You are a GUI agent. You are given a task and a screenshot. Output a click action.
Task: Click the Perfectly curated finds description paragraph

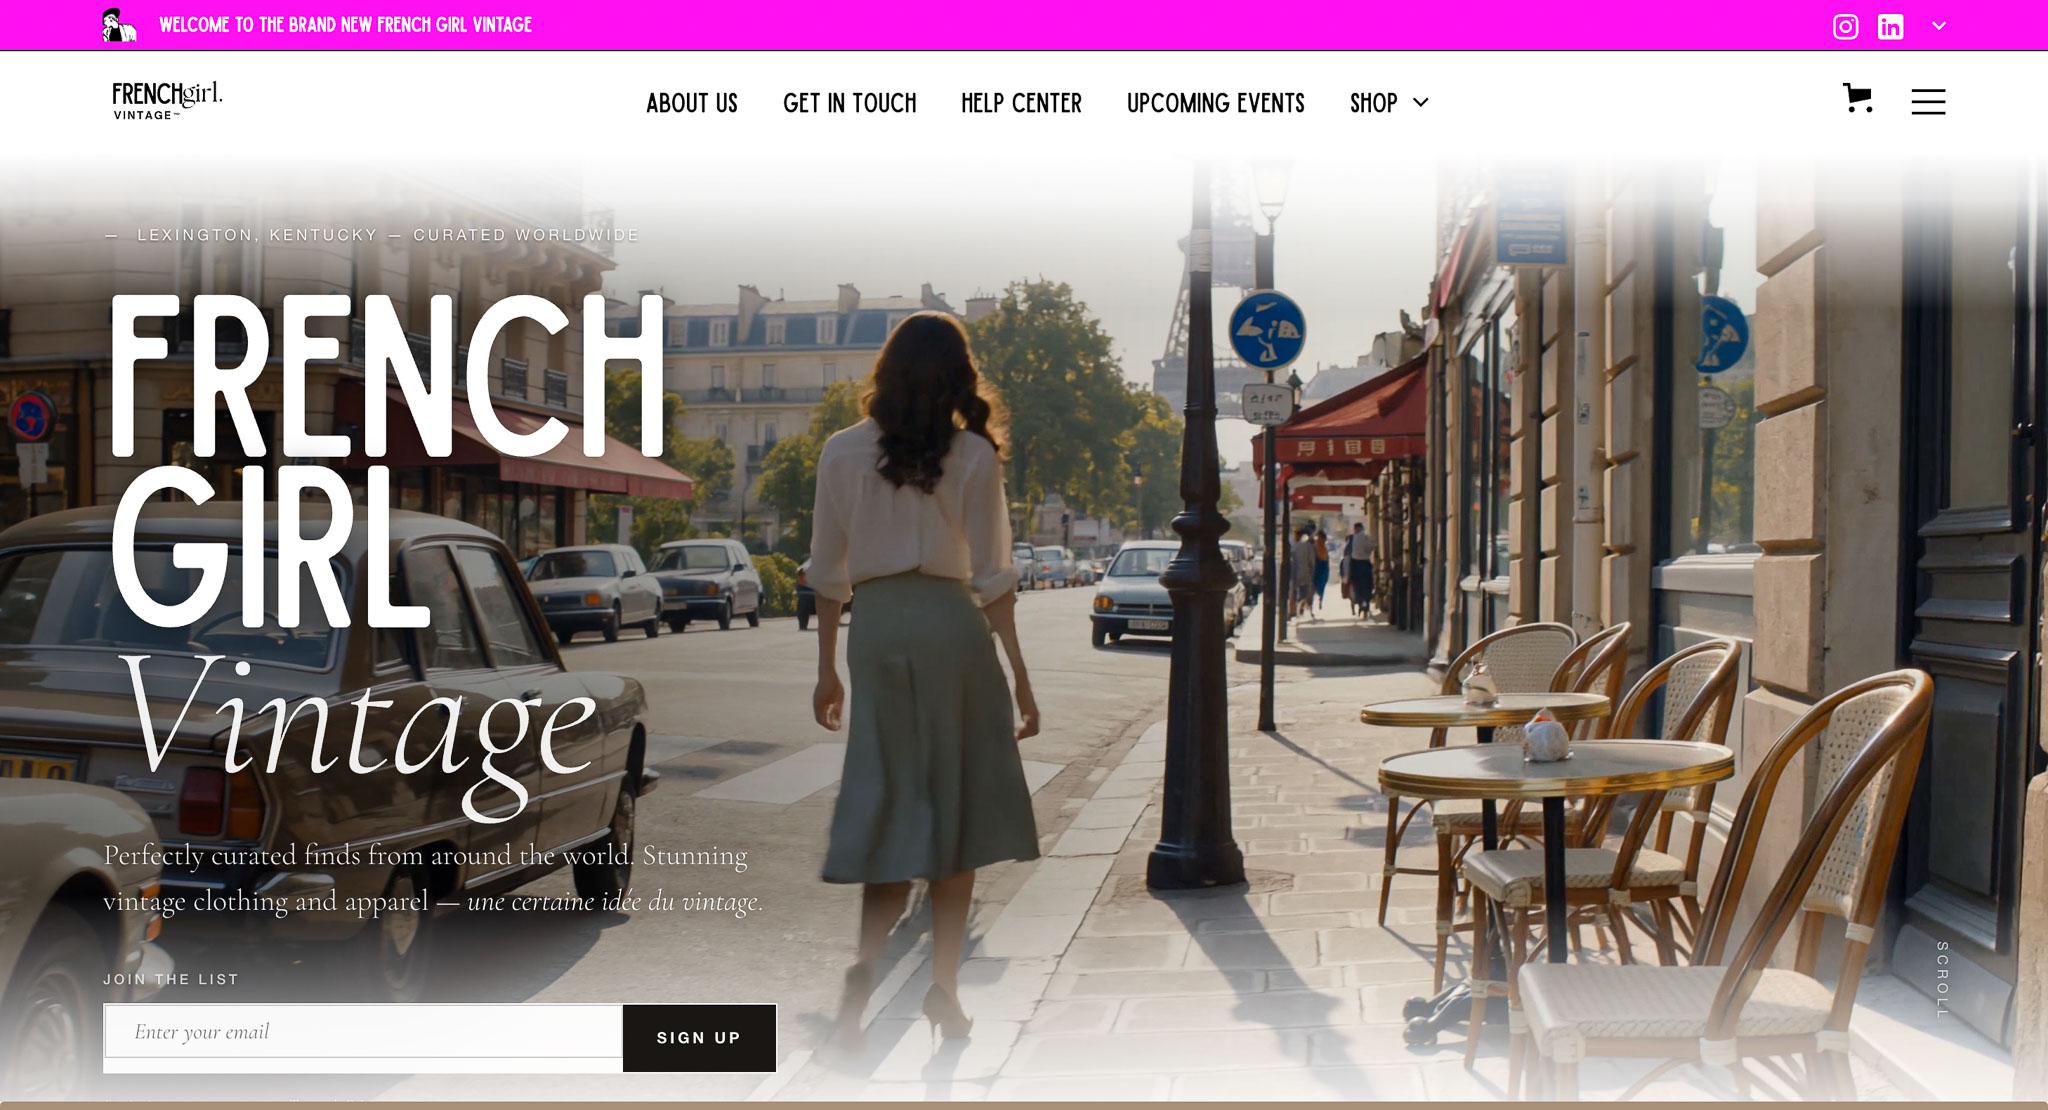click(433, 878)
